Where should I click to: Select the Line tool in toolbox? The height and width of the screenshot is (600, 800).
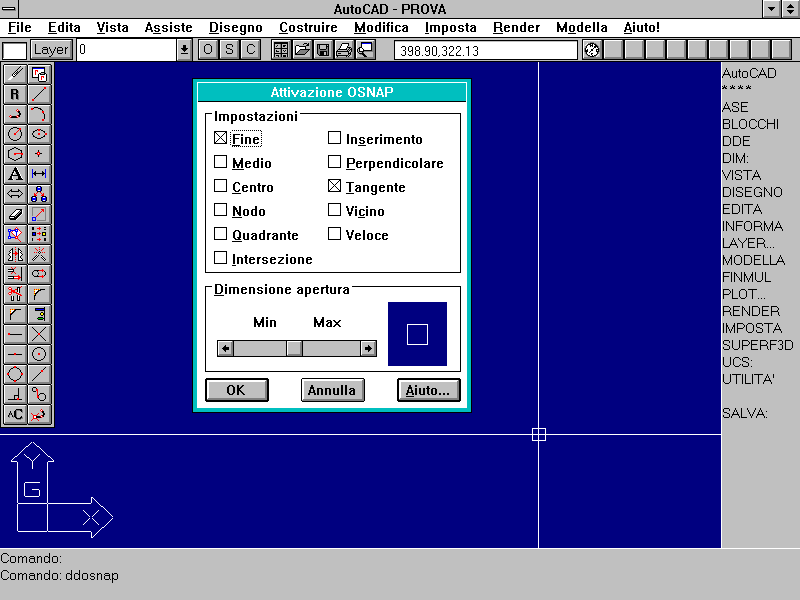tap(39, 94)
